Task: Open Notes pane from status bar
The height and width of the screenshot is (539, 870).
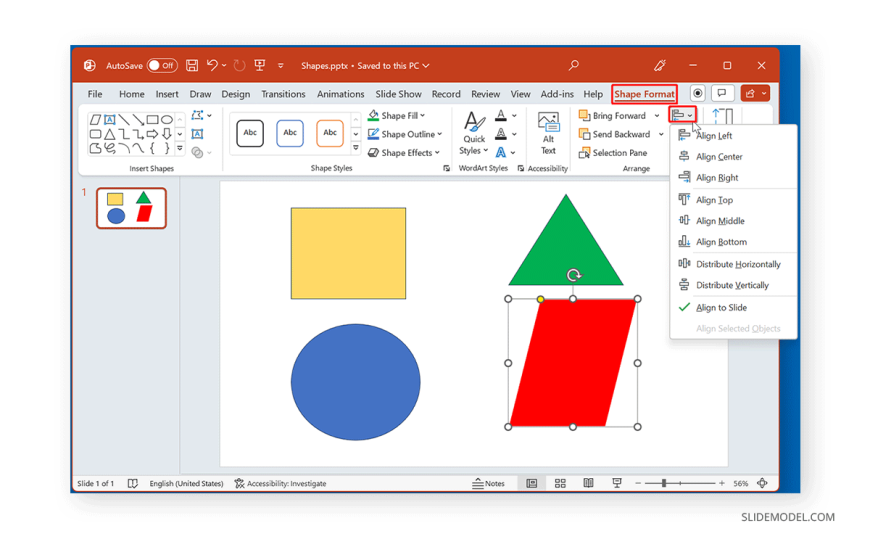Action: point(488,483)
